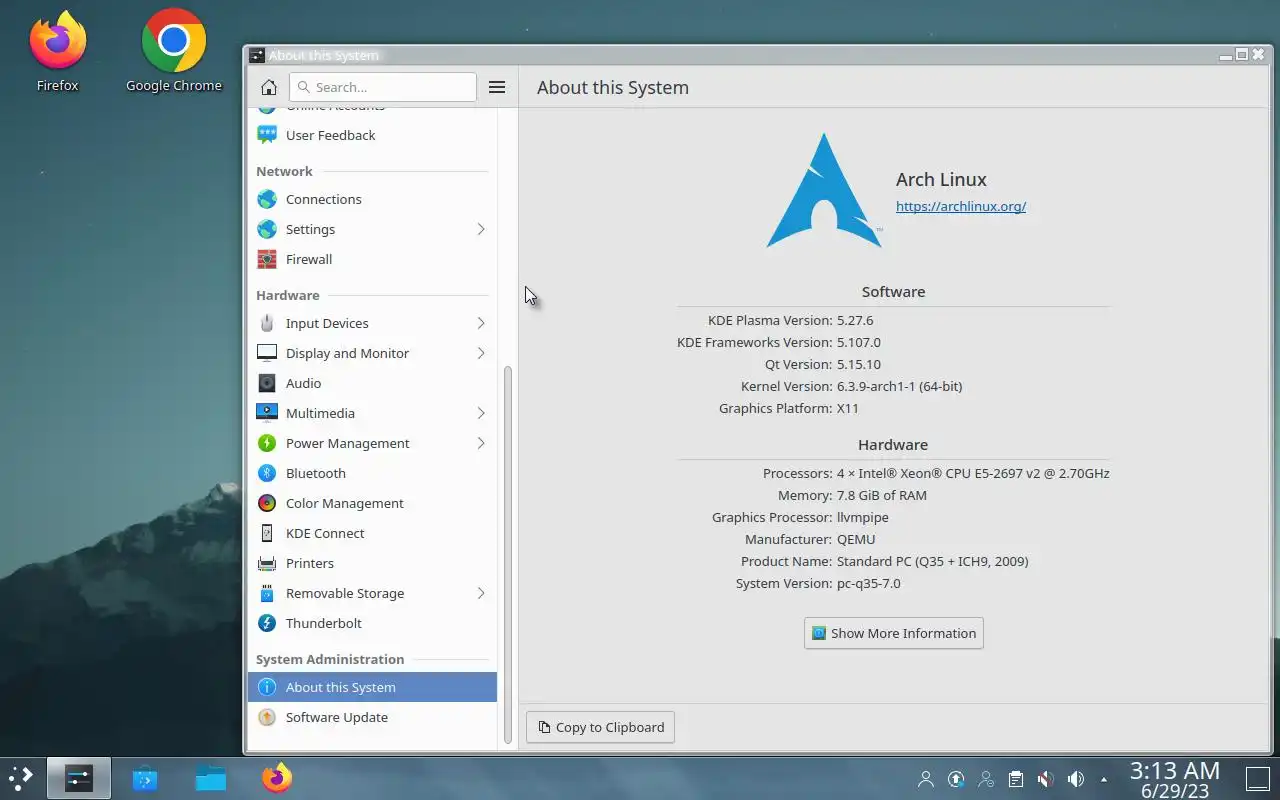
Task: Click the System Version value pc-q35-7.0
Action: click(x=869, y=583)
